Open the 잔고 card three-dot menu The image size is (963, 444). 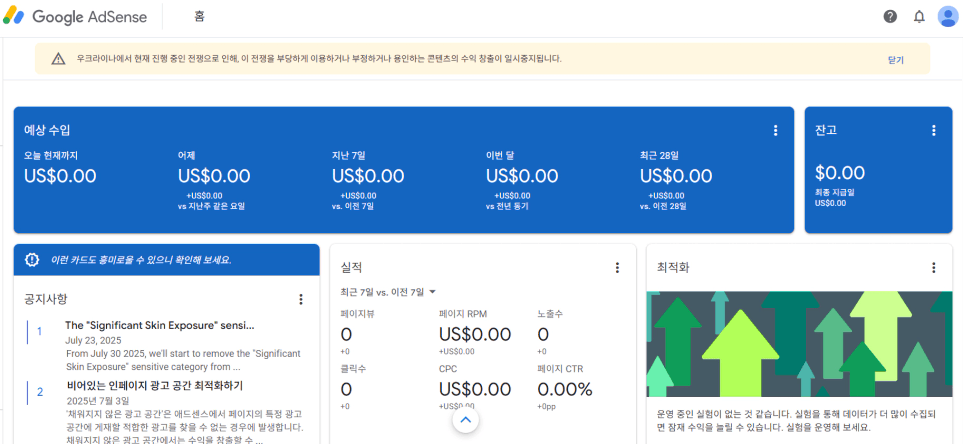[x=933, y=130]
